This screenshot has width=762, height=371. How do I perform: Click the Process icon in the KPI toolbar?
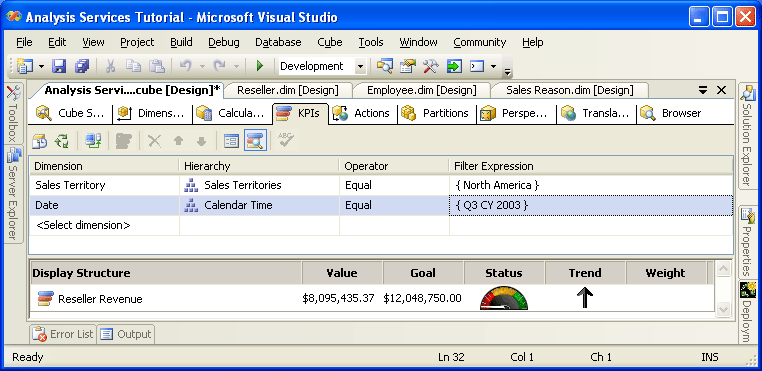[x=39, y=141]
